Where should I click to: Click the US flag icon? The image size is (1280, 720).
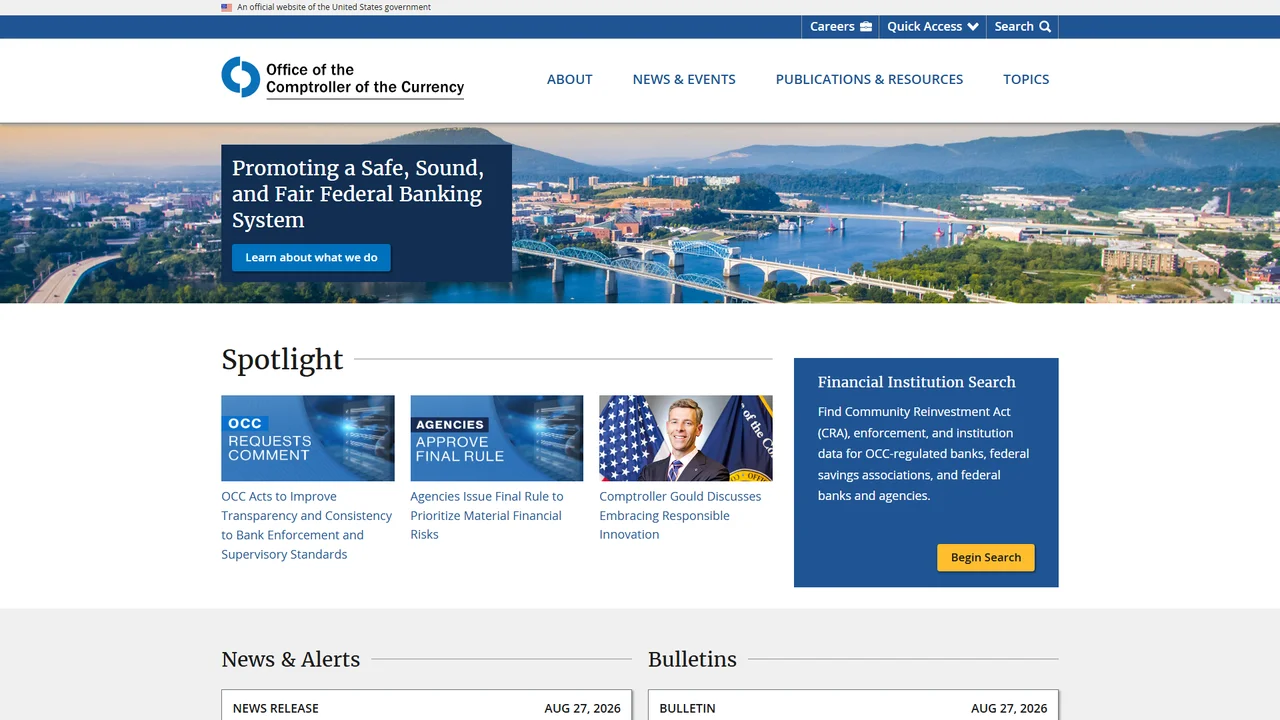point(227,7)
